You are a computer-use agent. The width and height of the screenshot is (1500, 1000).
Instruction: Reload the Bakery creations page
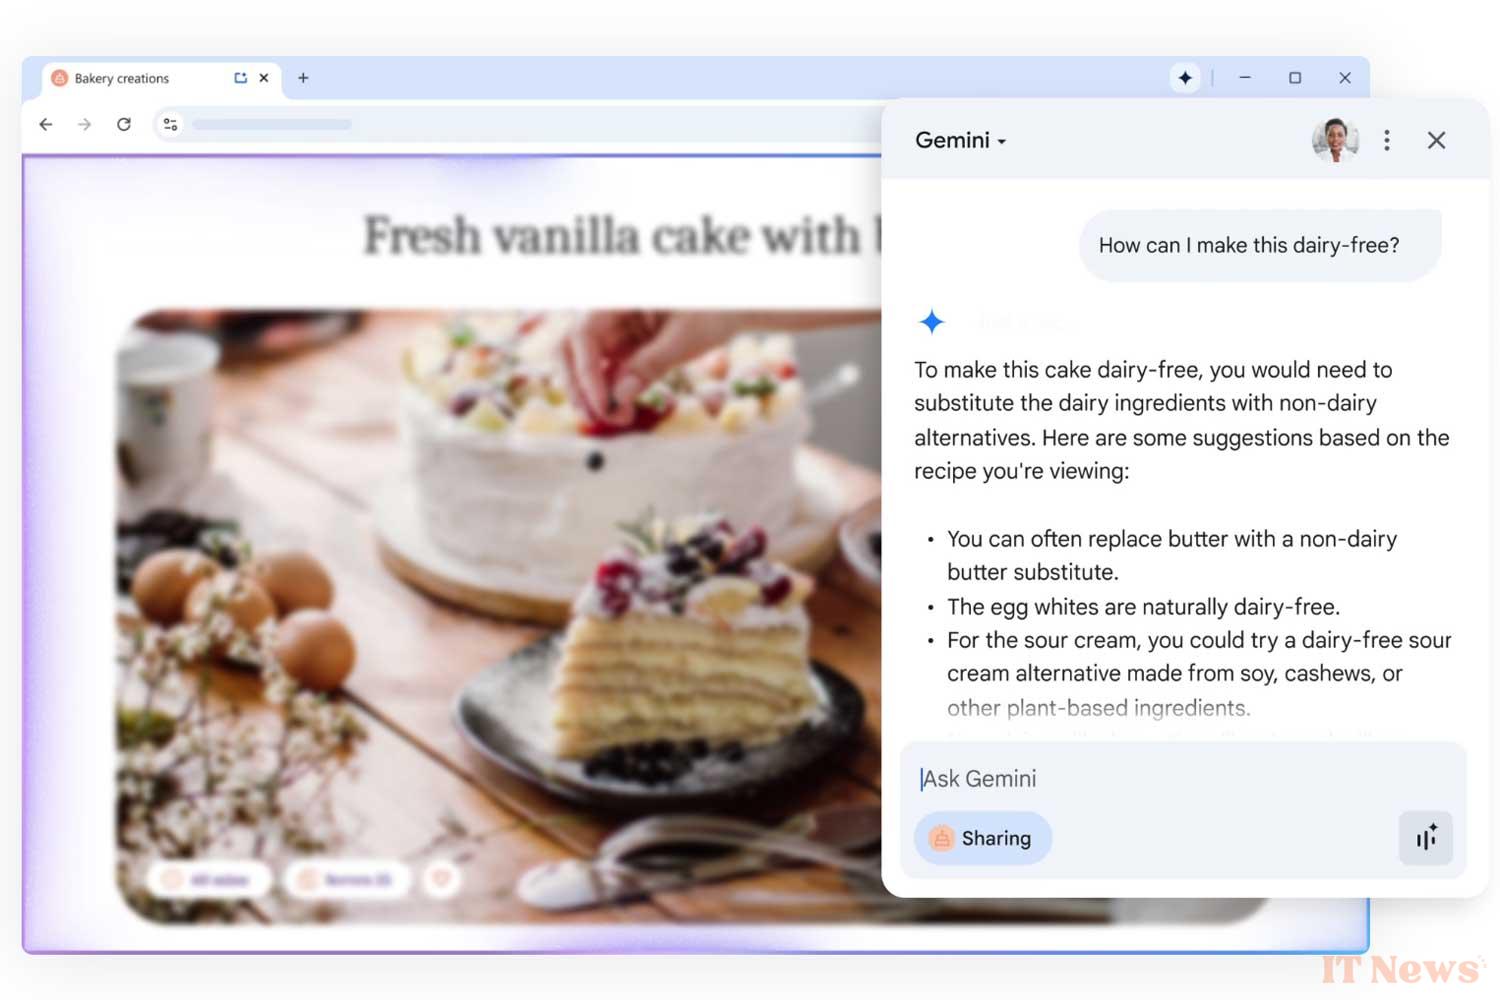[124, 124]
